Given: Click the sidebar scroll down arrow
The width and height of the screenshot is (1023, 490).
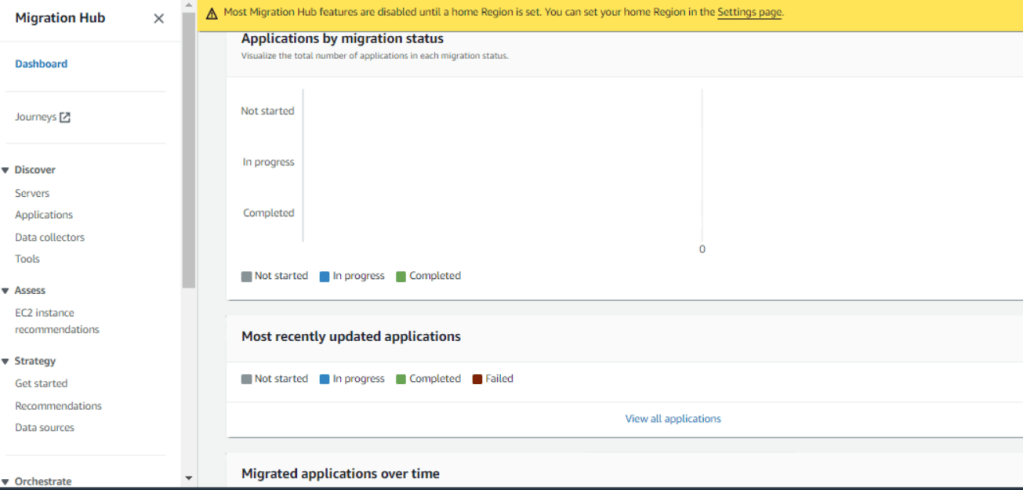Looking at the screenshot, I should click(x=189, y=479).
